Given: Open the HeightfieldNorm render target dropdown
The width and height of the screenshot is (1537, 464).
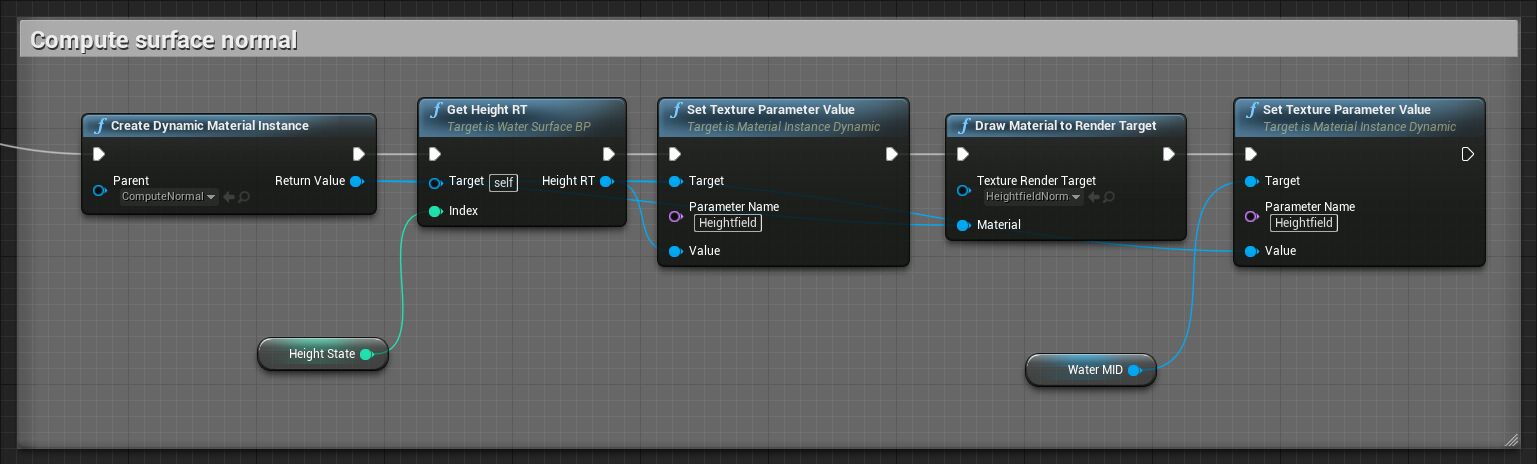Looking at the screenshot, I should pyautogui.click(x=1034, y=197).
